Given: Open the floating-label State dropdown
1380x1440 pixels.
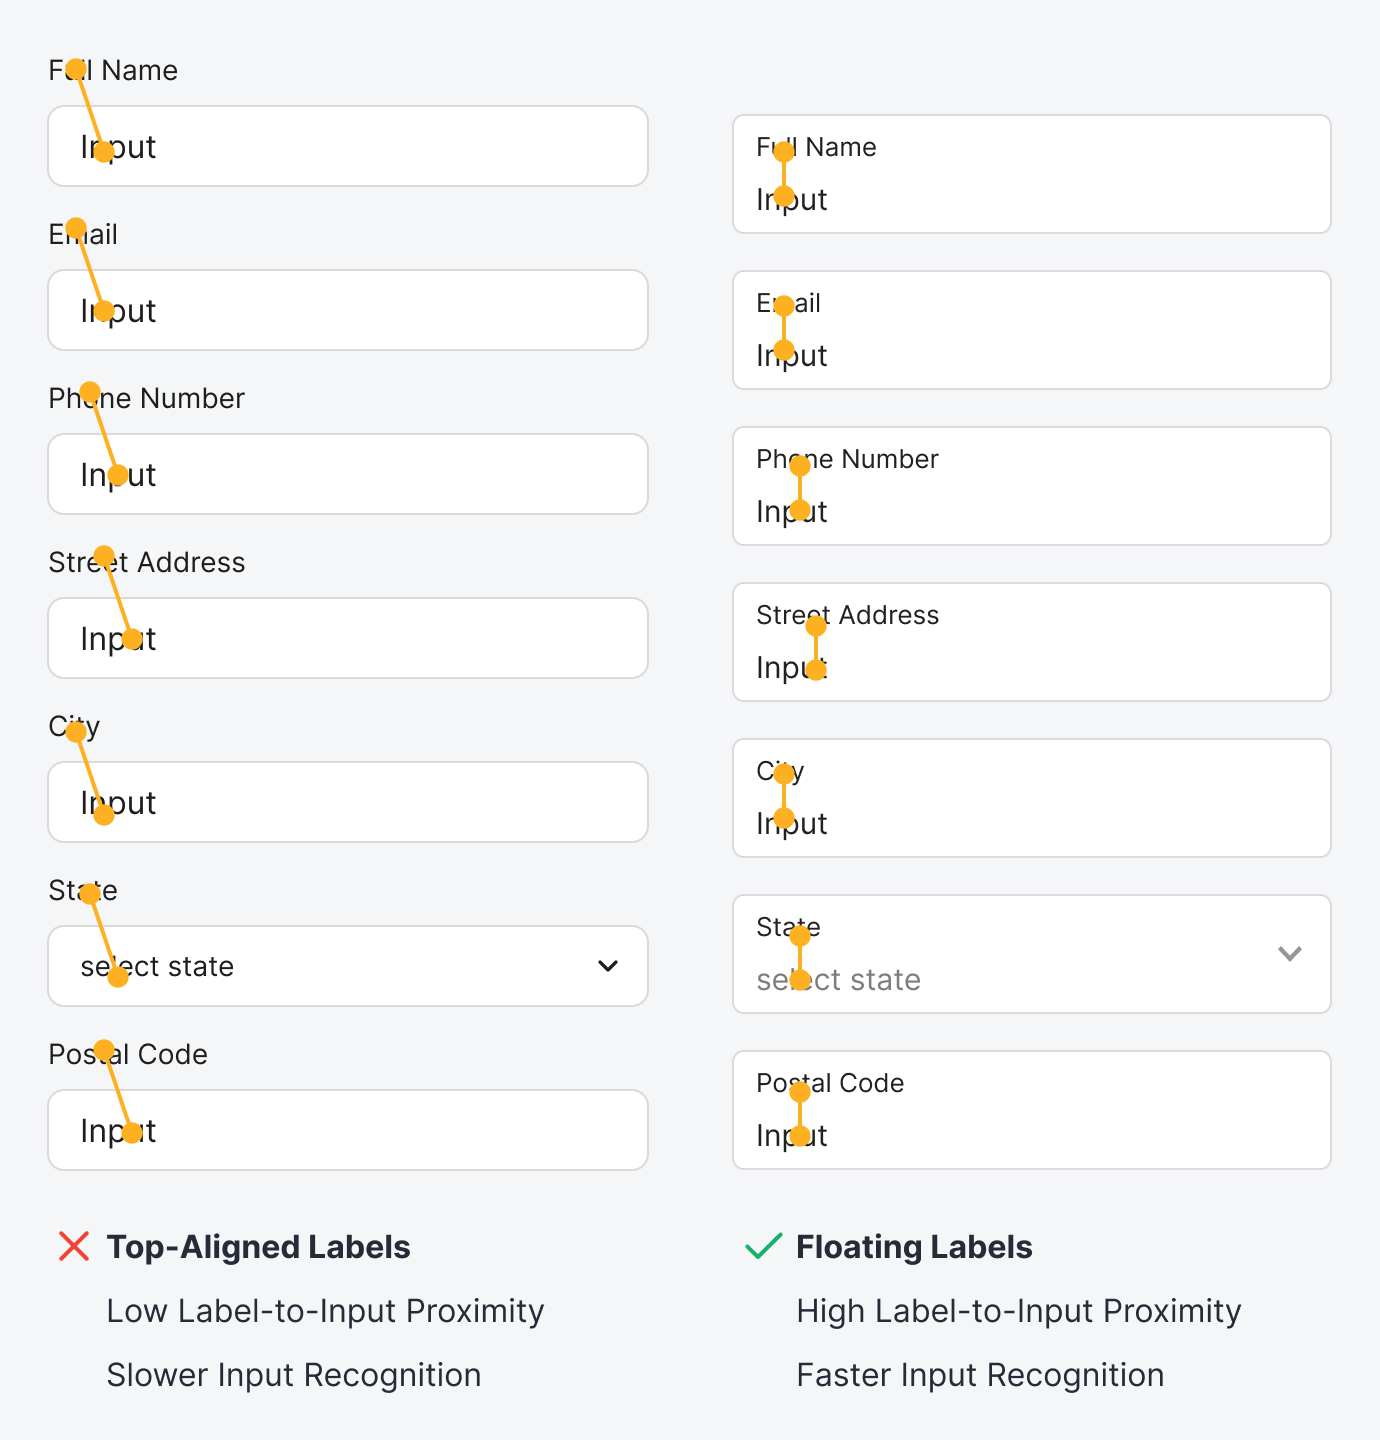Looking at the screenshot, I should tap(1032, 954).
